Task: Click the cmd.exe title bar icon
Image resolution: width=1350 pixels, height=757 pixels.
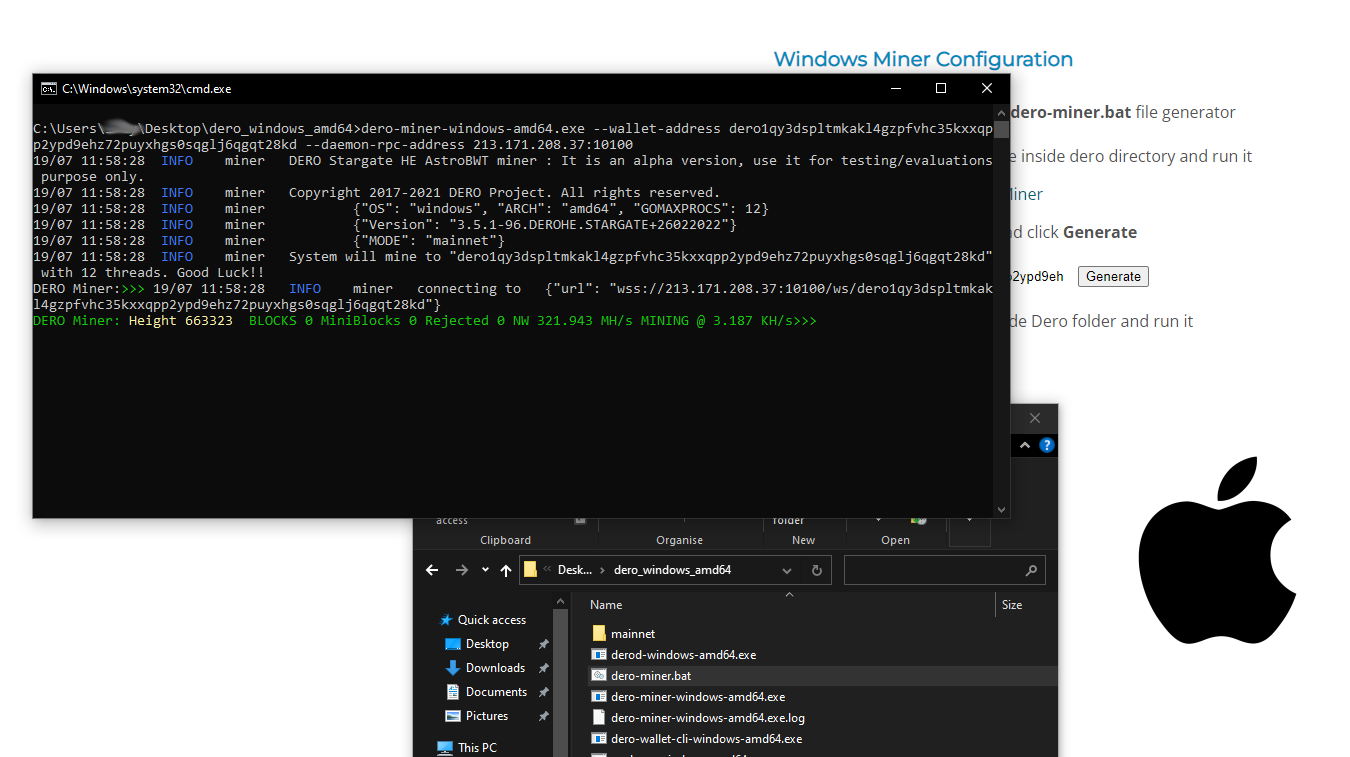Action: click(x=48, y=88)
